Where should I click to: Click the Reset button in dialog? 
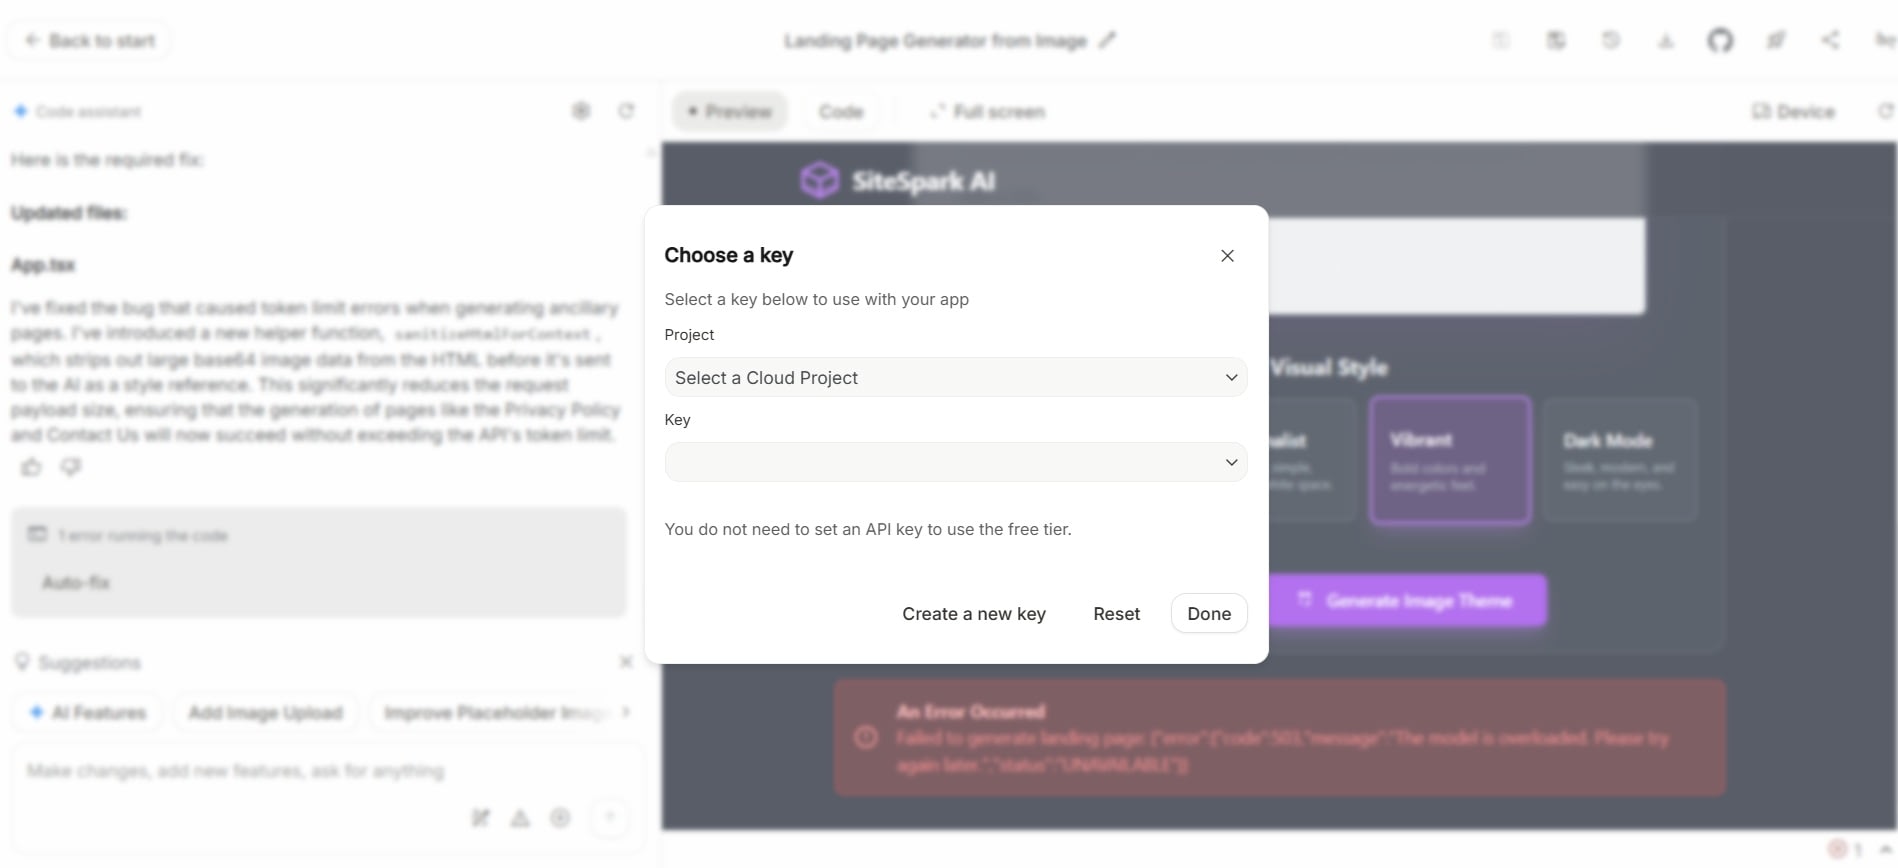click(1116, 614)
